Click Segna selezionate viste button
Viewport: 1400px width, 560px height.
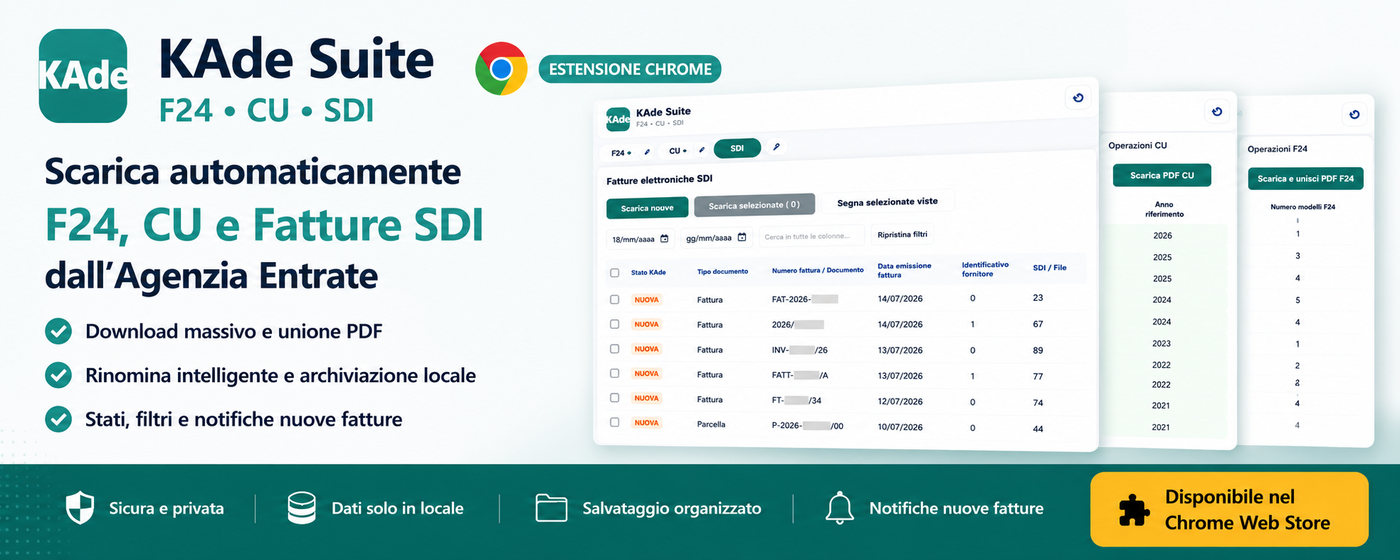click(887, 201)
